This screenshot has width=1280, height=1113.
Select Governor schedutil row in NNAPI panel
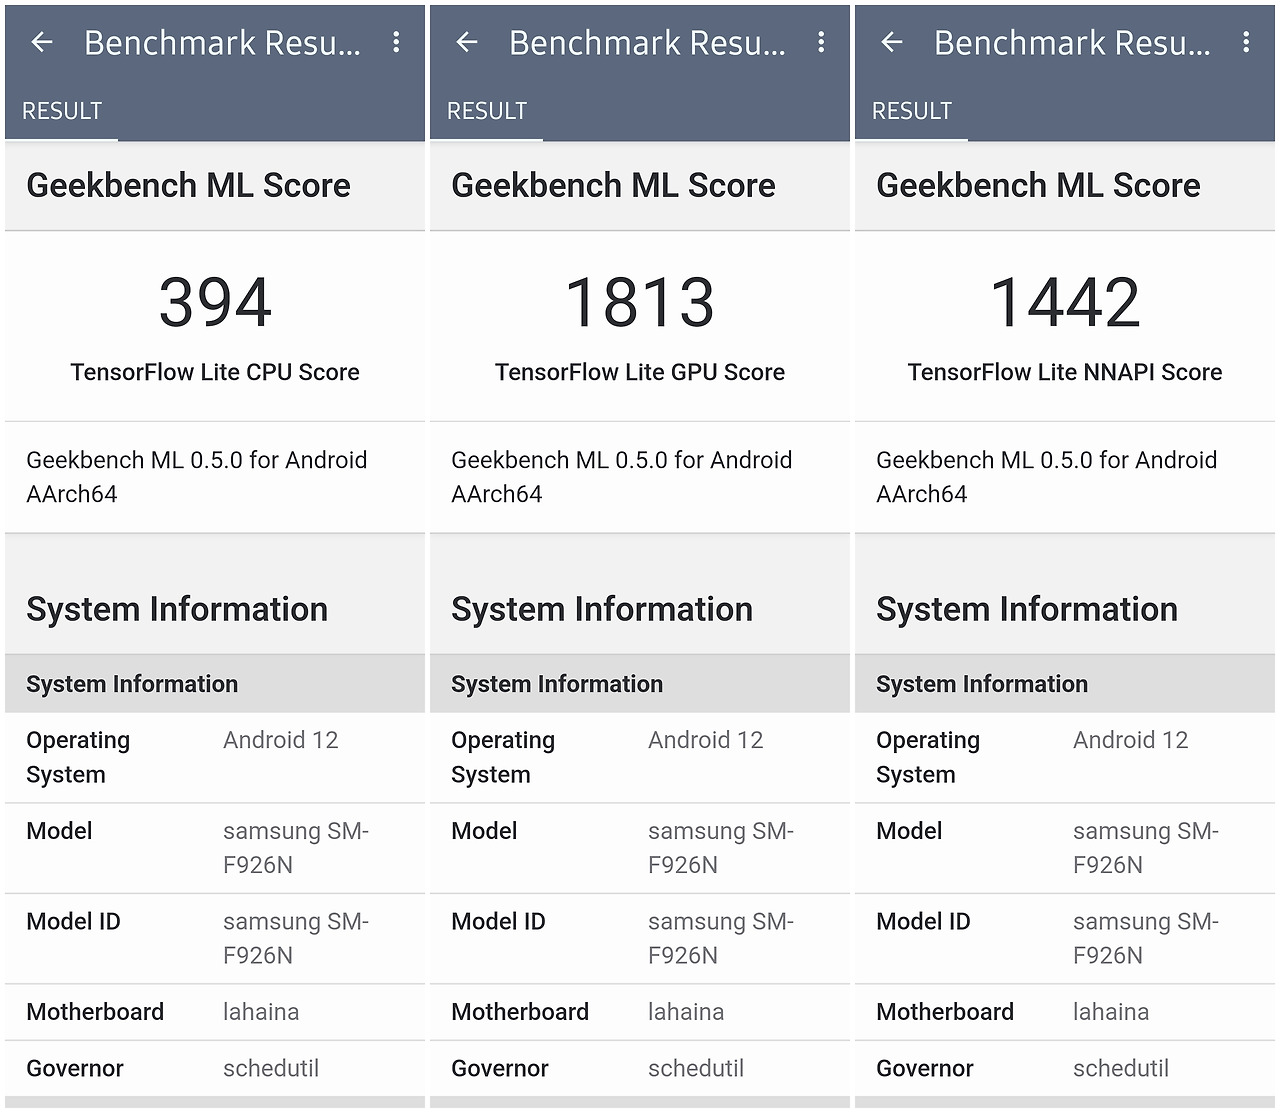point(1065,1068)
